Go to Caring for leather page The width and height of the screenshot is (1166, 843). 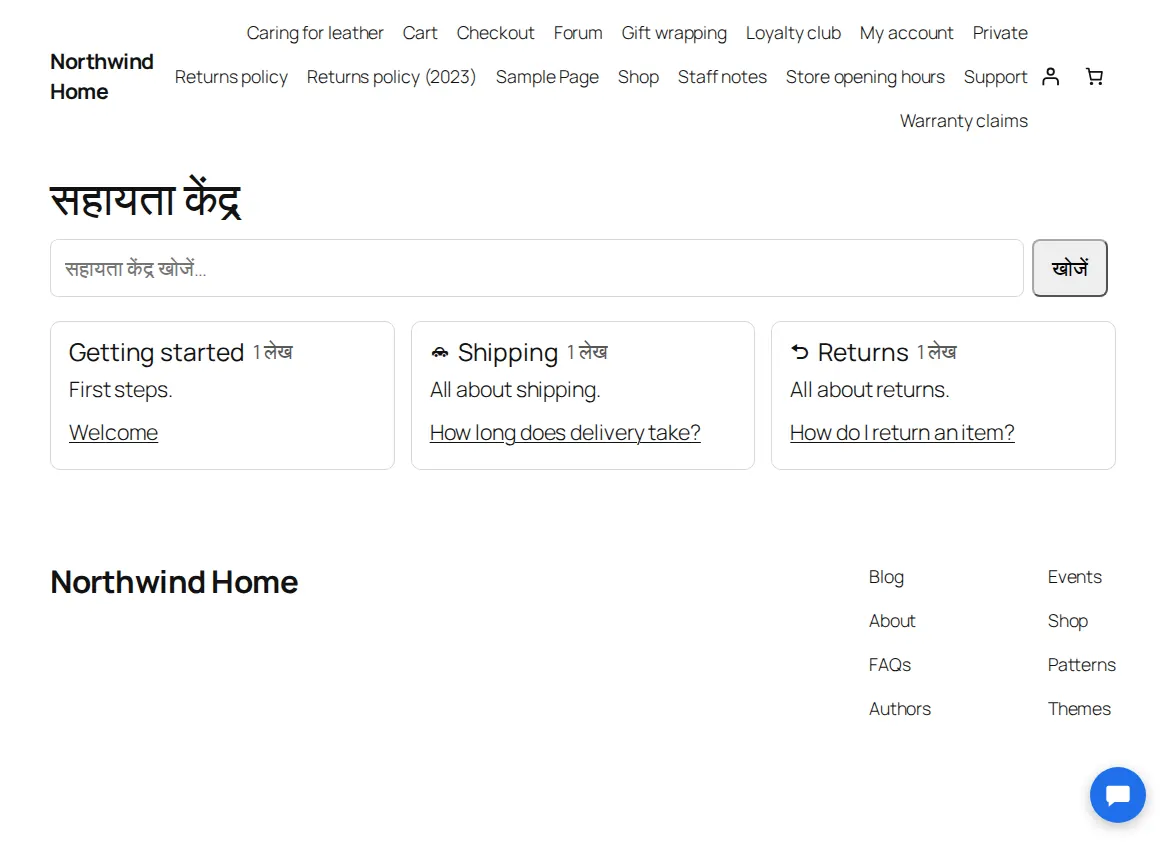pos(315,33)
